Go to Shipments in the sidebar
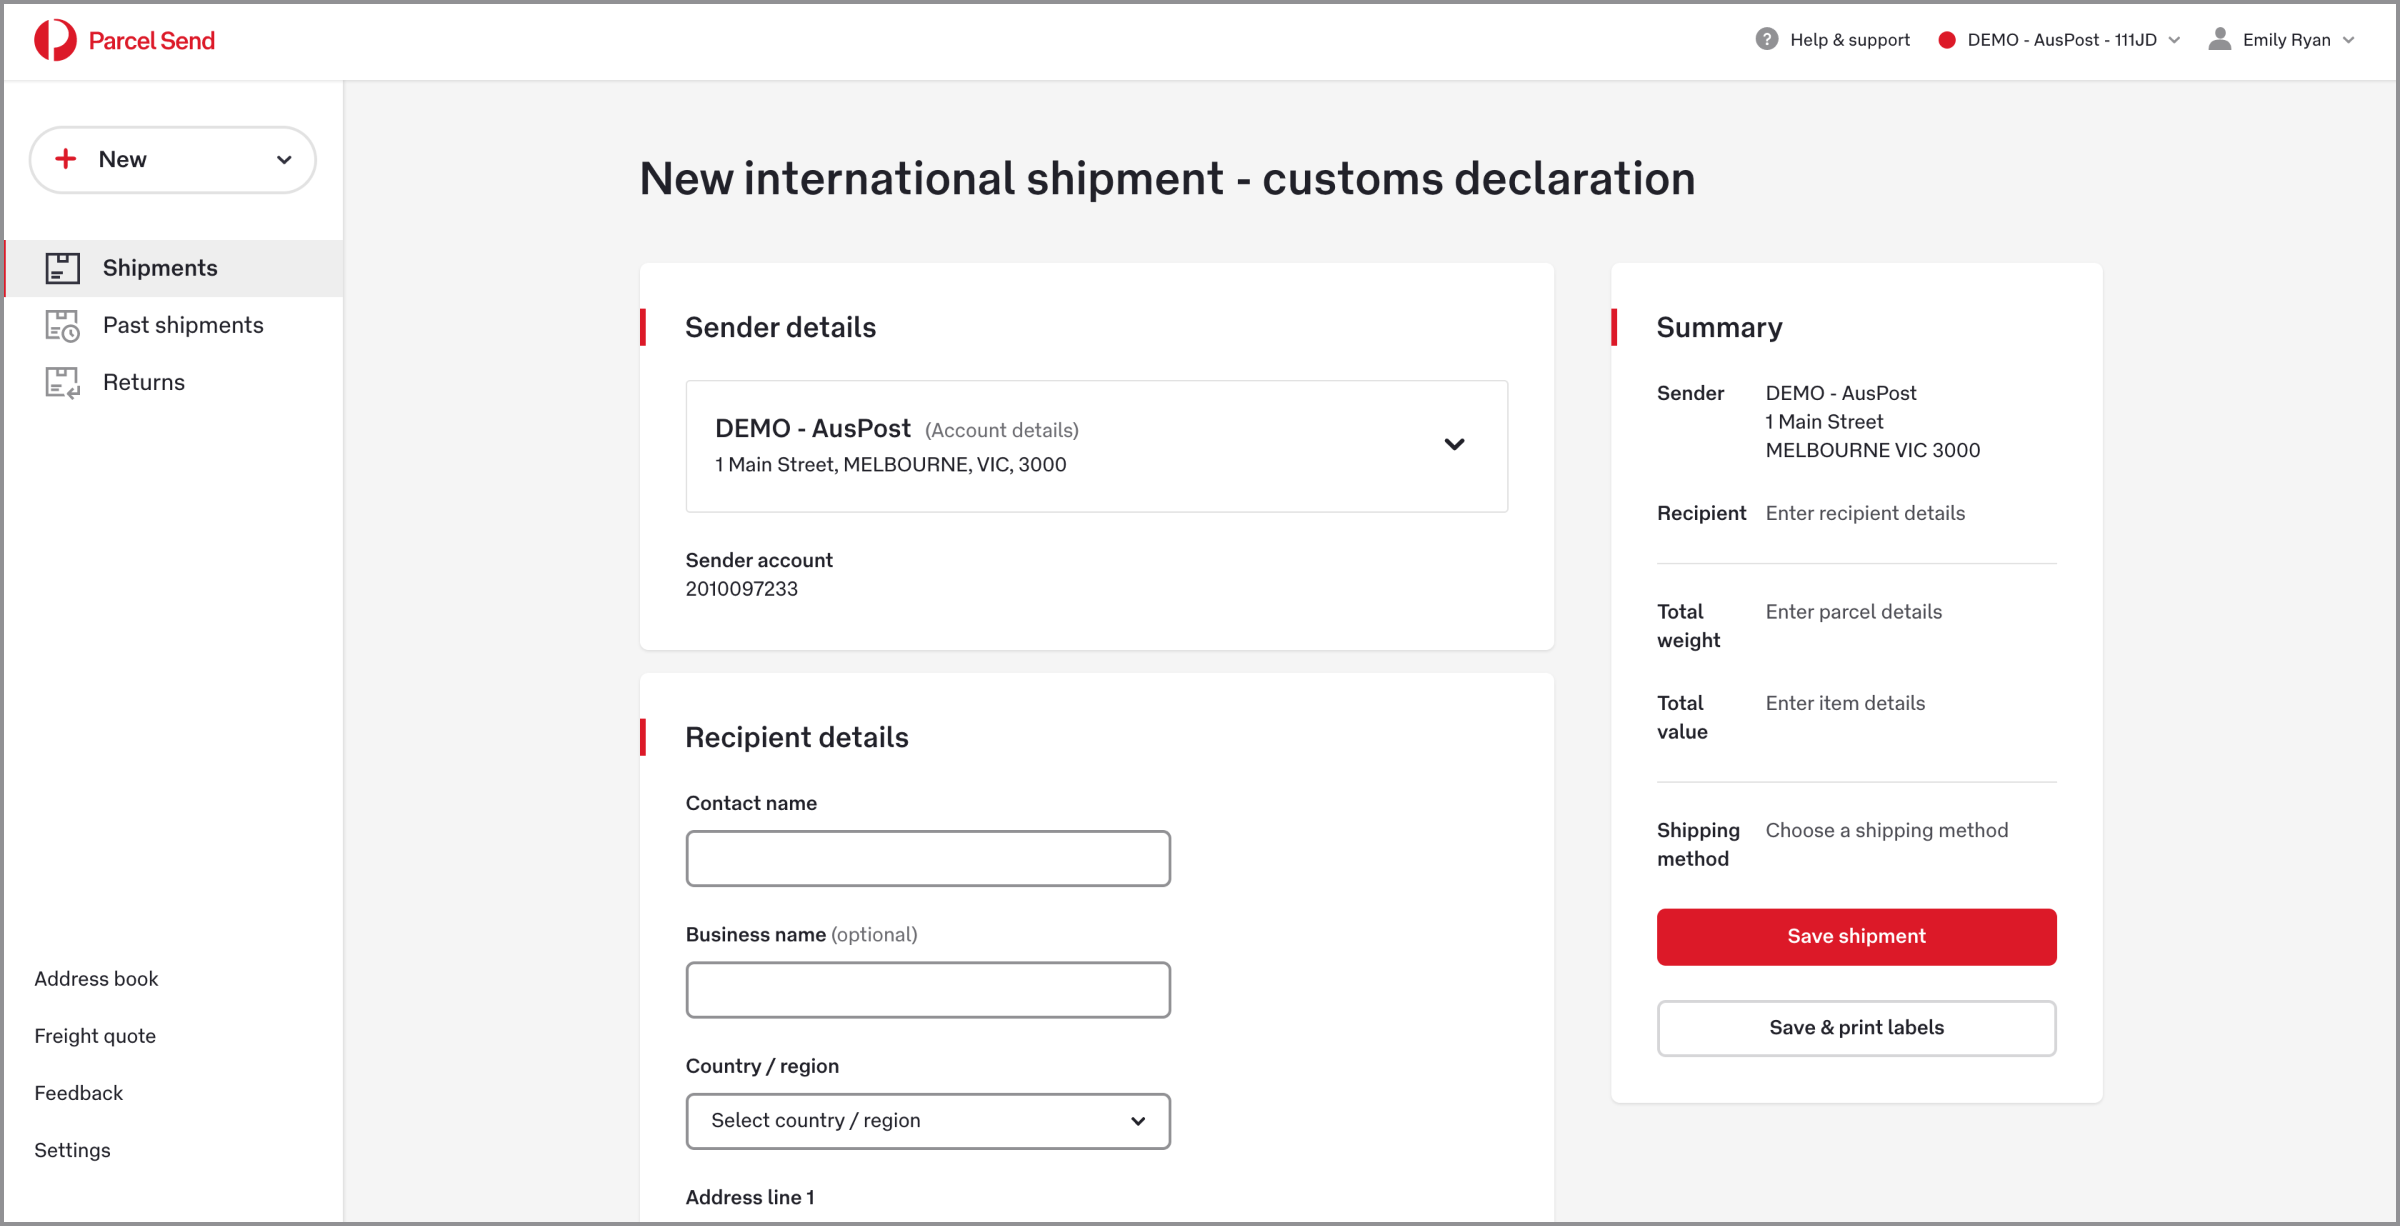Image resolution: width=2400 pixels, height=1226 pixels. click(174, 268)
